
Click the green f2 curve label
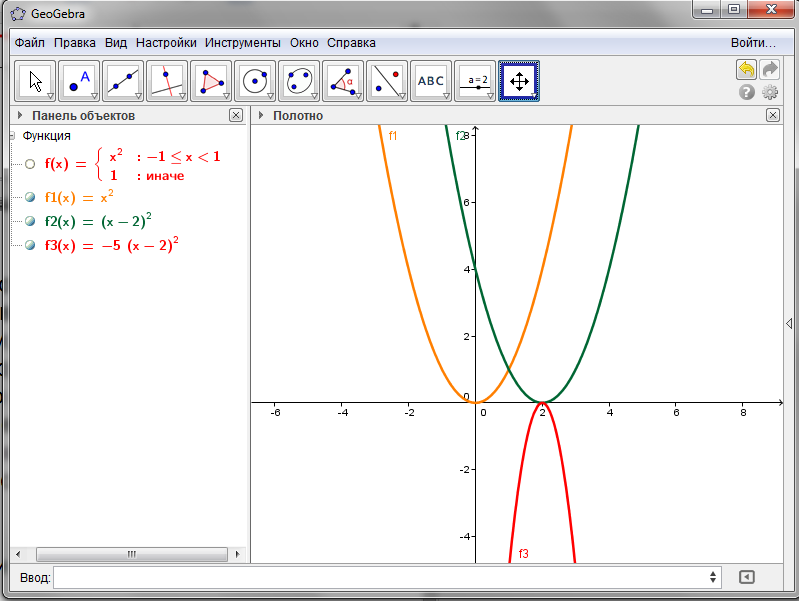click(460, 136)
